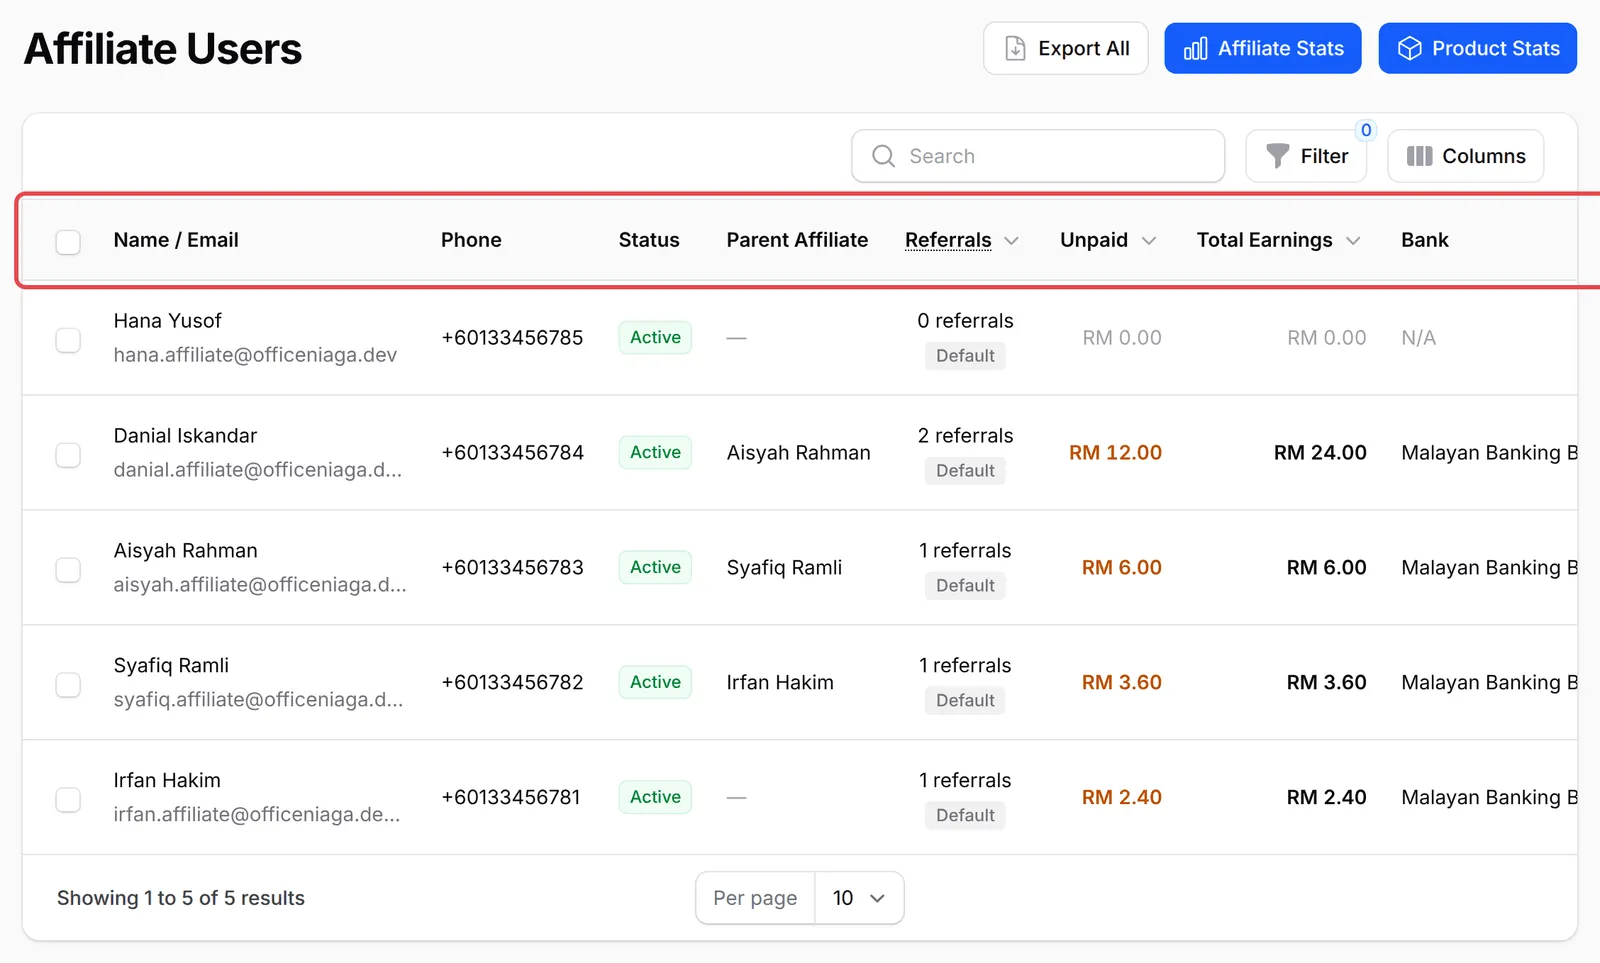Click the name Syafiq Ramli in the Name column

coord(171,666)
